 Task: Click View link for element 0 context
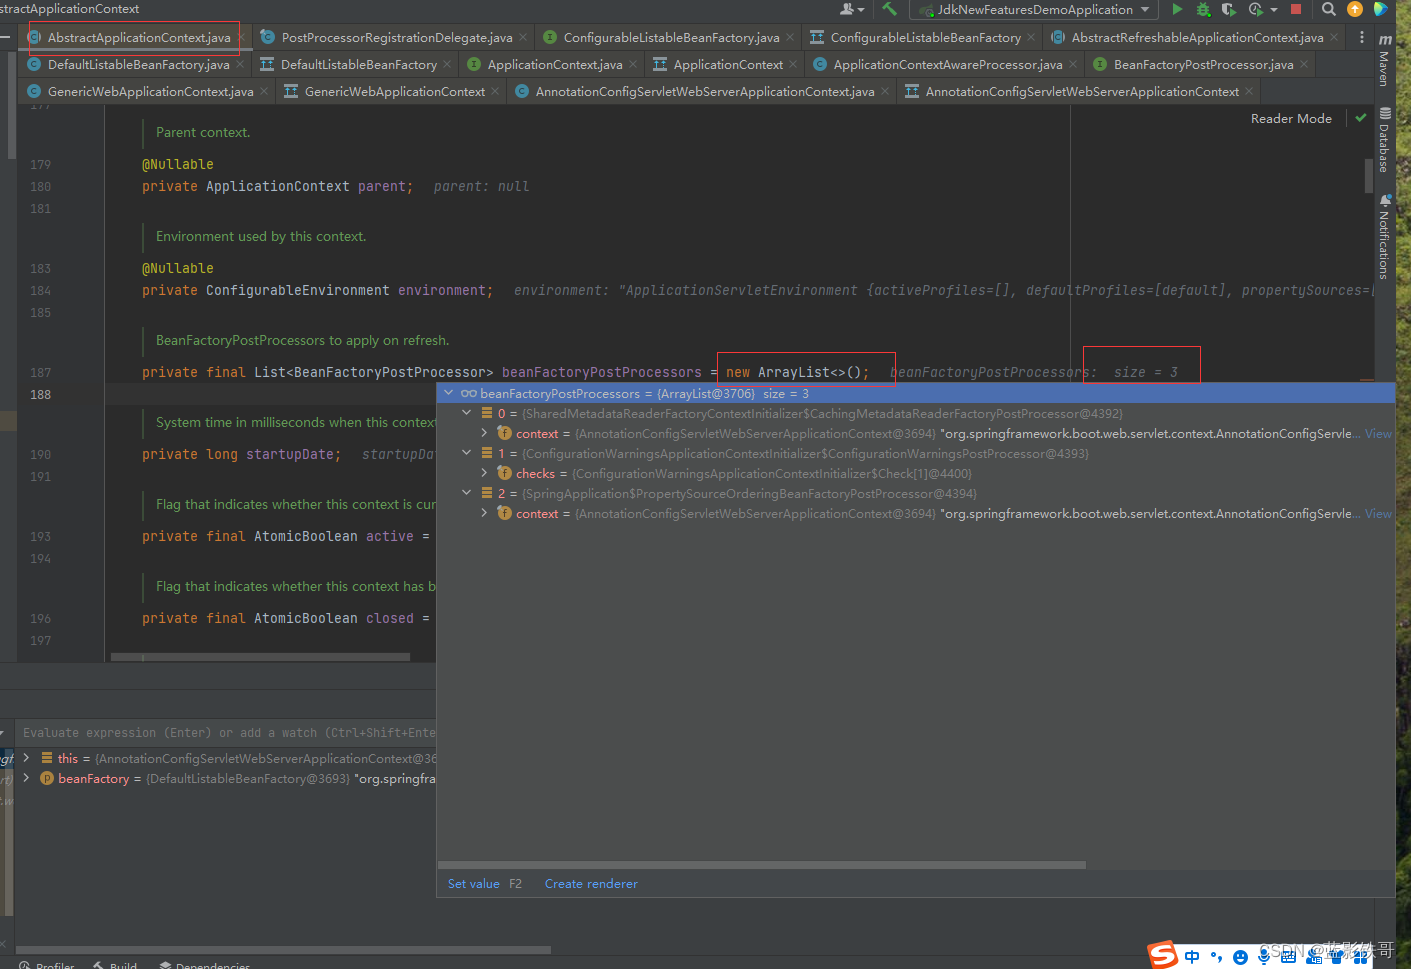point(1378,433)
